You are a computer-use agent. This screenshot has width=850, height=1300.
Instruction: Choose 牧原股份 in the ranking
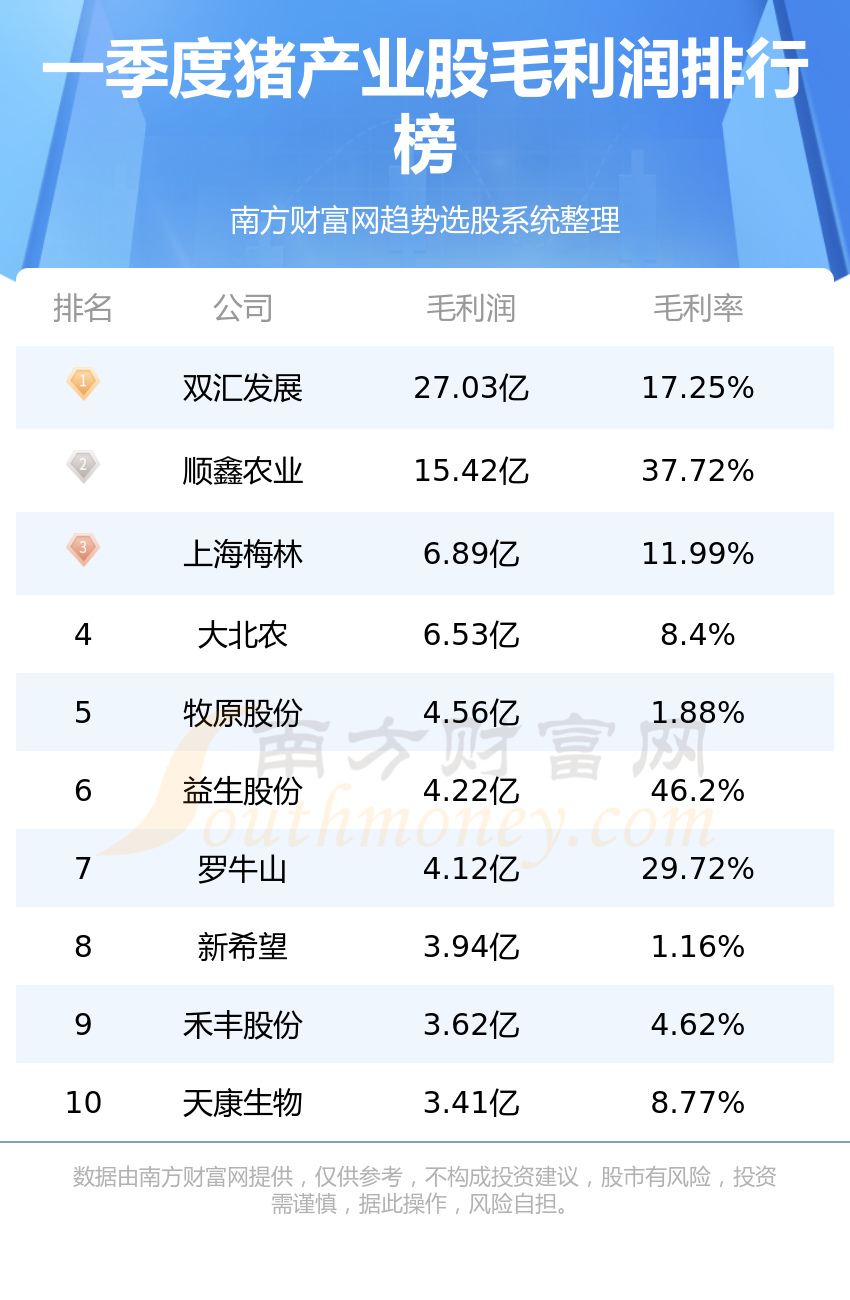243,713
